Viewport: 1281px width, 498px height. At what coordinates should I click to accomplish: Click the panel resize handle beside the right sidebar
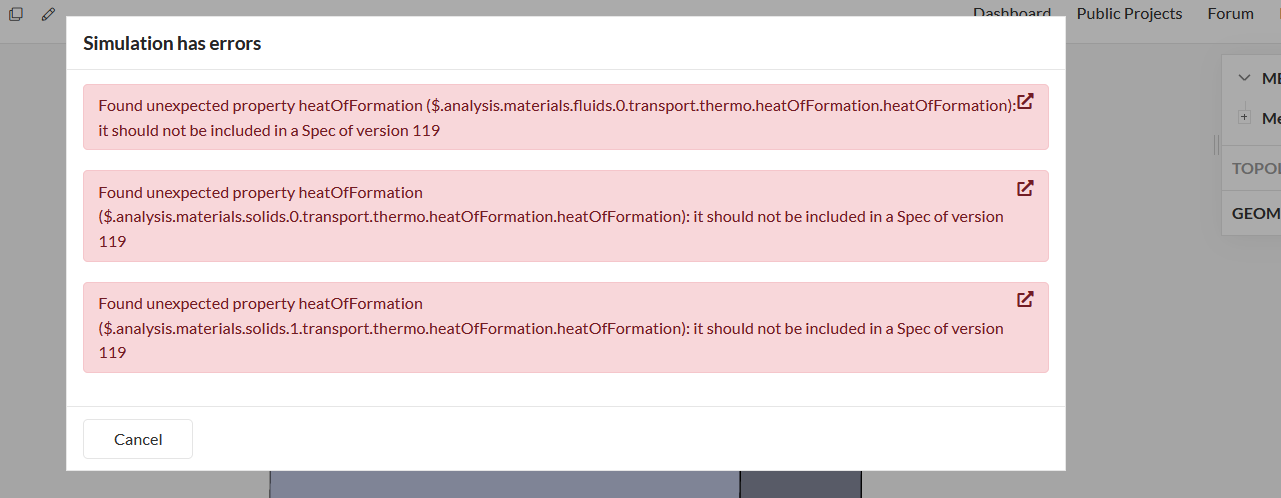[1216, 145]
